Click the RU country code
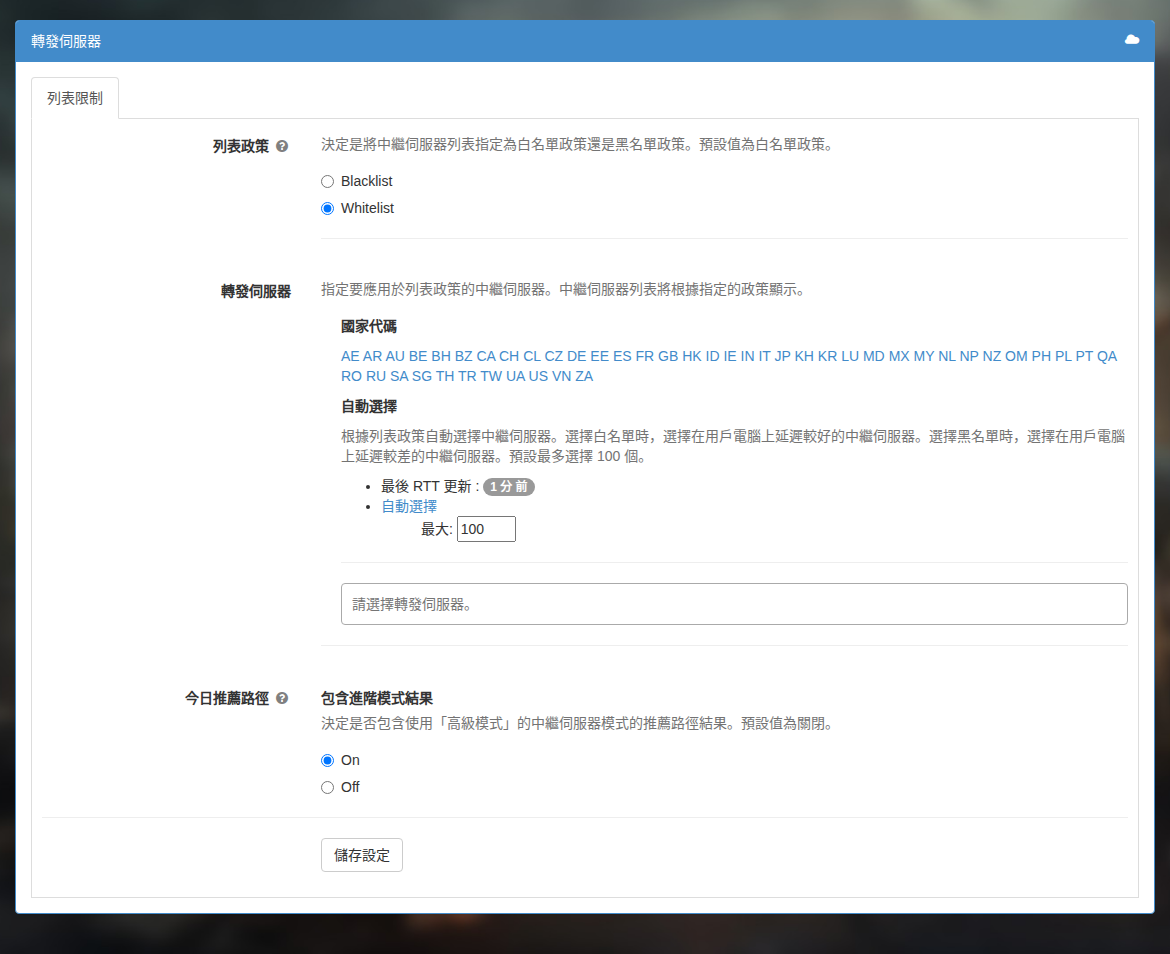The height and width of the screenshot is (954, 1170). (x=376, y=376)
